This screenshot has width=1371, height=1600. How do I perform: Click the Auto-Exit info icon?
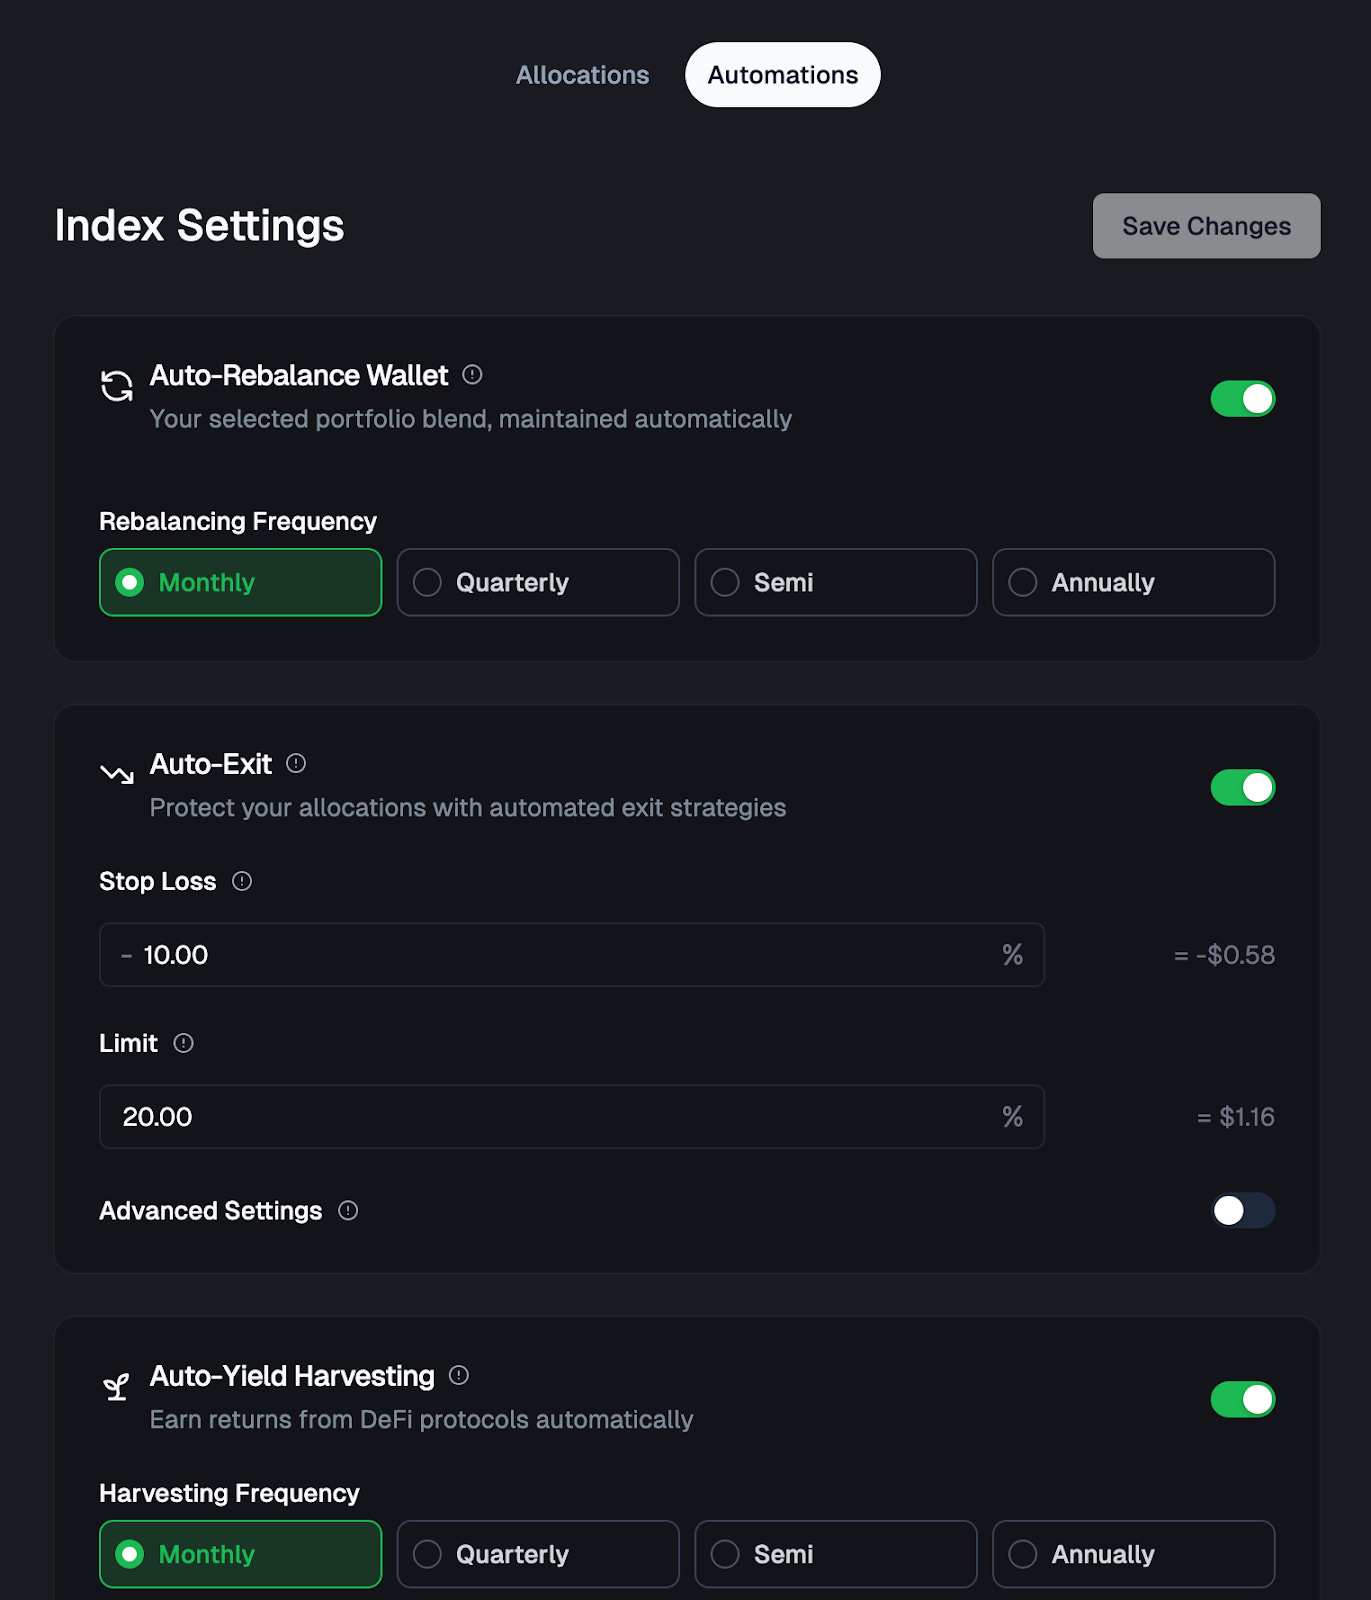pos(296,764)
